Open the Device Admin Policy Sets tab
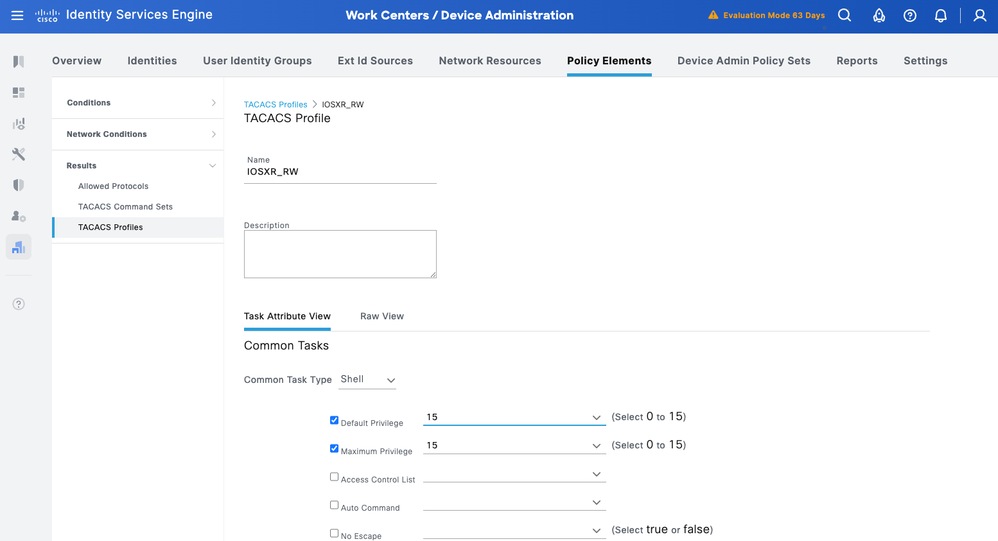Image resolution: width=998 pixels, height=541 pixels. click(x=744, y=61)
